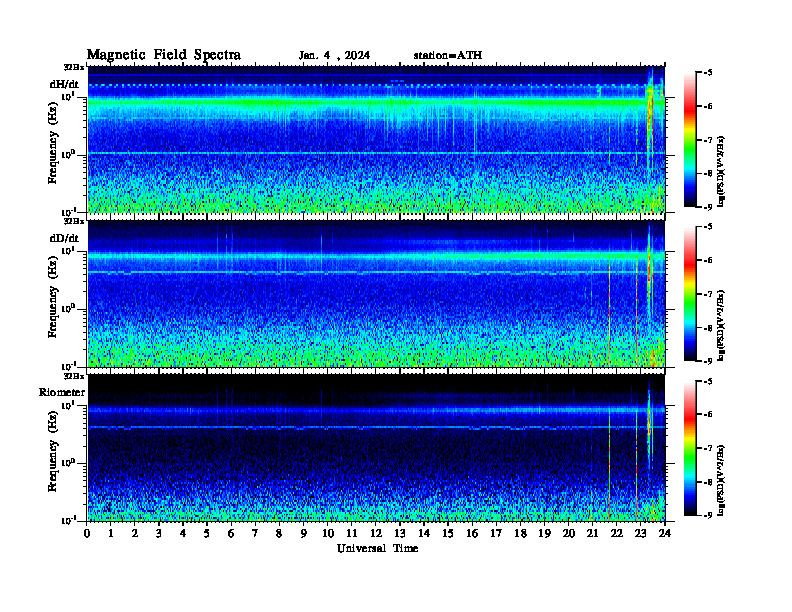Click the '-6' value on dD/dt color bar
The height and width of the screenshot is (612, 792).
click(x=708, y=261)
